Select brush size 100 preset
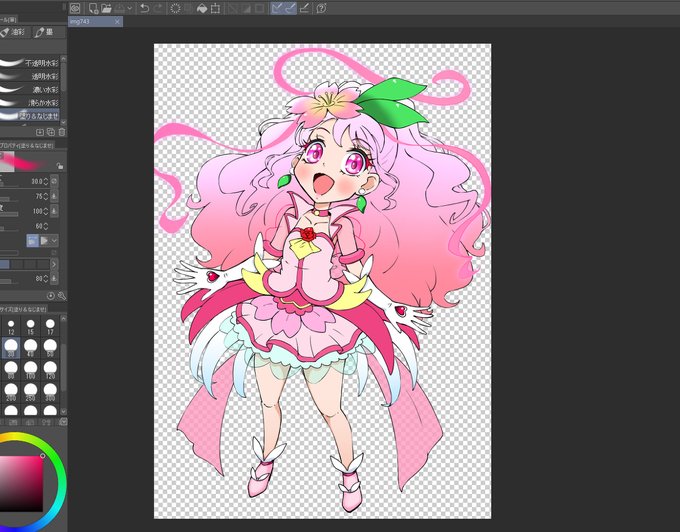This screenshot has height=532, width=680. tap(30, 370)
